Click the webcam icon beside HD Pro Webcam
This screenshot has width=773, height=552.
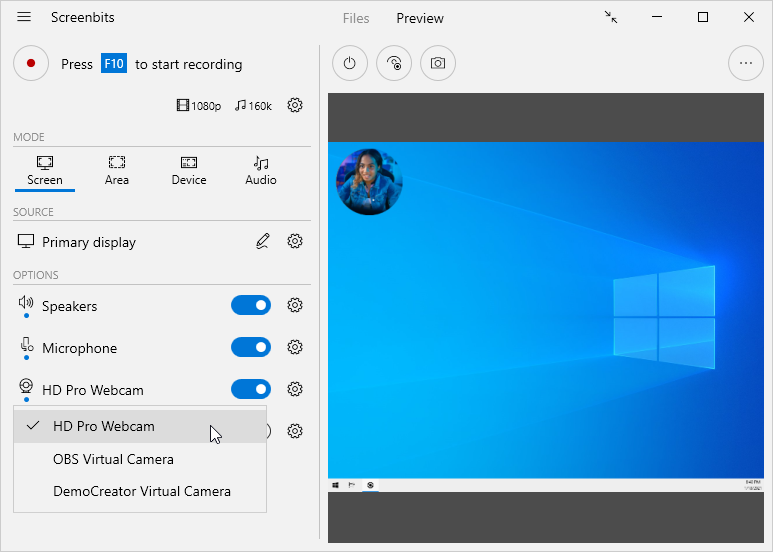(26, 386)
